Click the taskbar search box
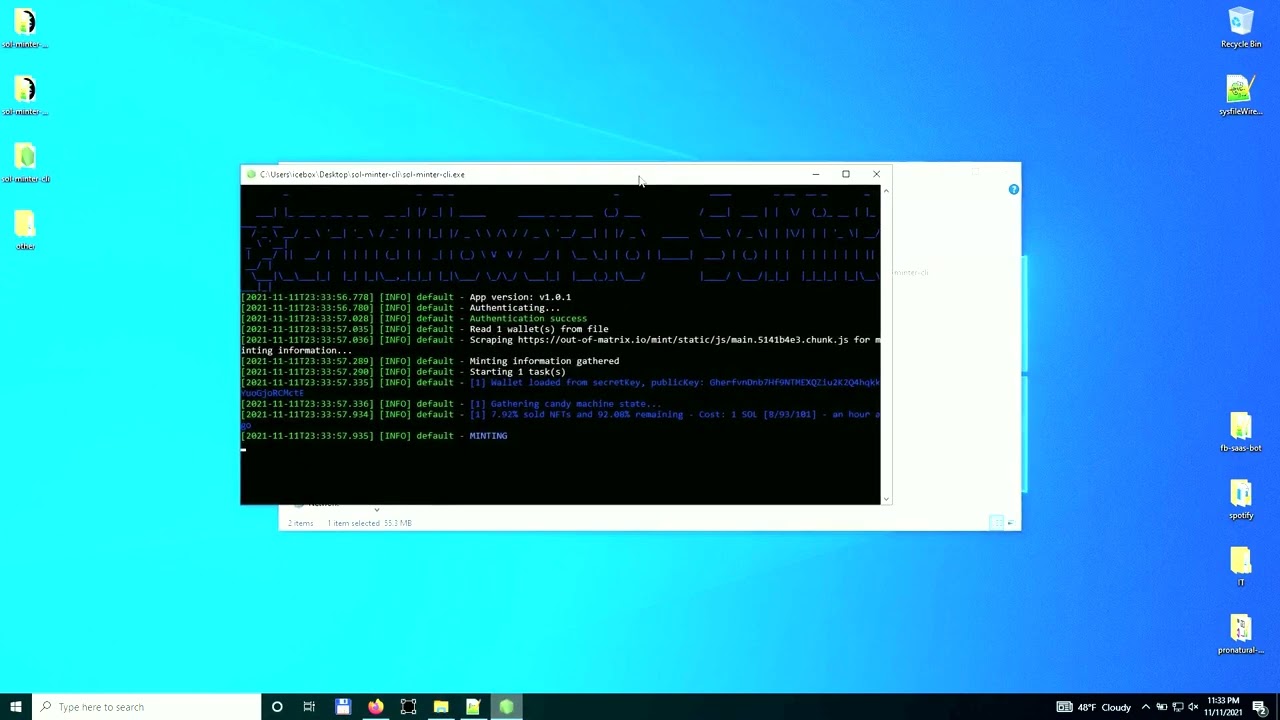1280x720 pixels. coord(145,707)
